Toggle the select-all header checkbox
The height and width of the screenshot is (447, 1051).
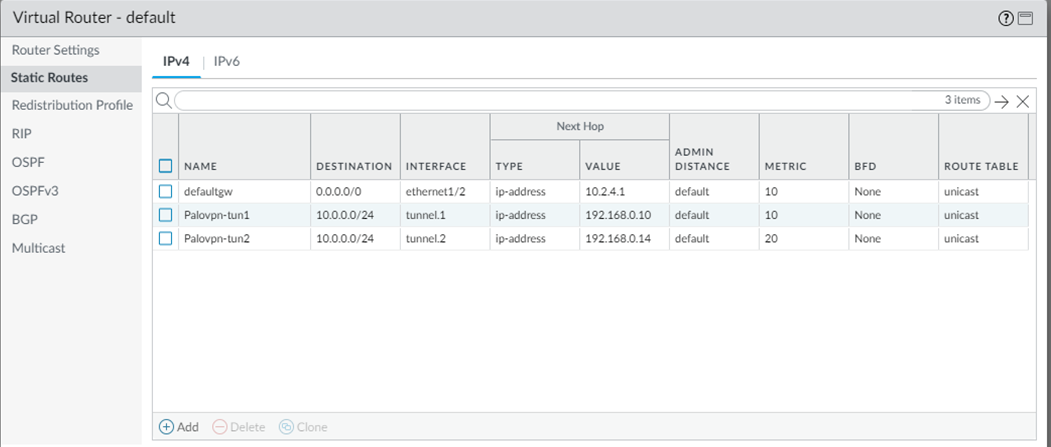[166, 166]
